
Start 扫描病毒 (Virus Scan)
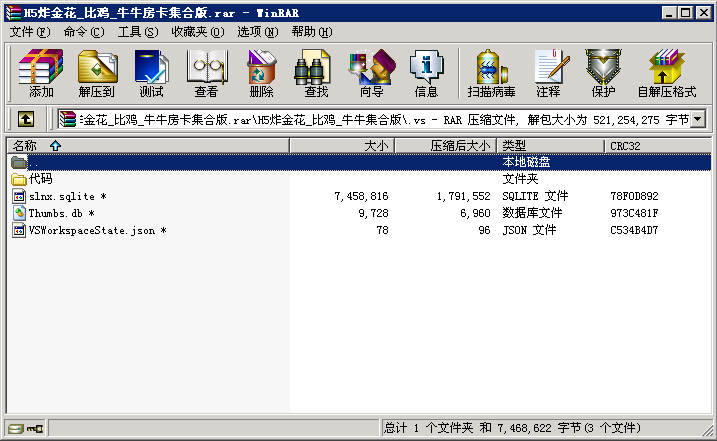tap(493, 73)
